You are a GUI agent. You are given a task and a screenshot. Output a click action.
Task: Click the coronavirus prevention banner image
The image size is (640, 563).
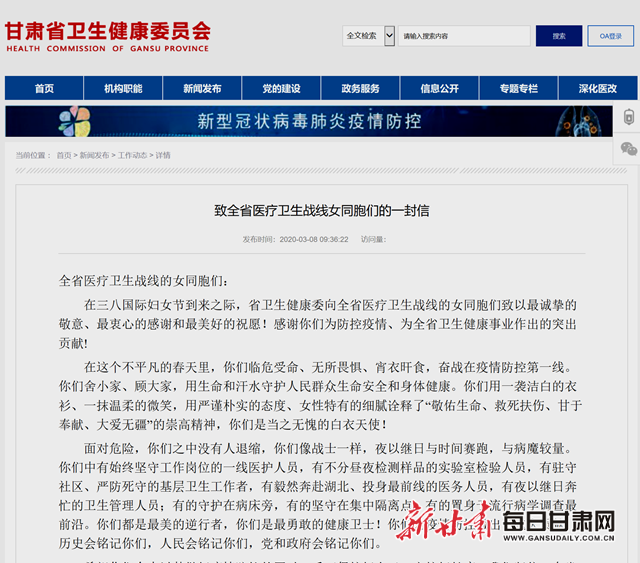(309, 121)
